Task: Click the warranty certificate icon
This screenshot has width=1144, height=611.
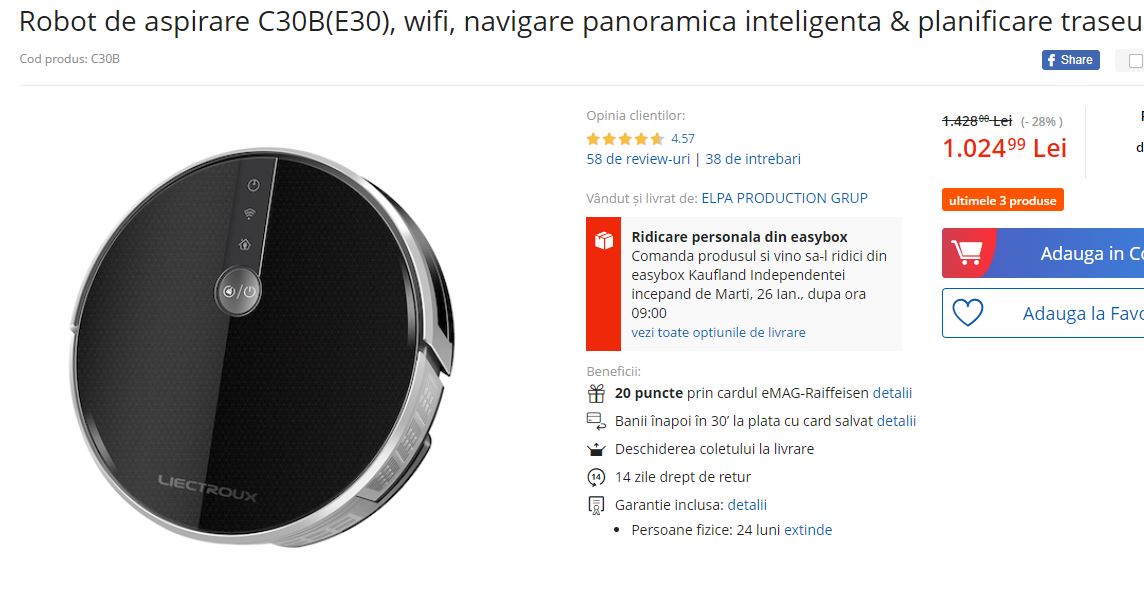Action: pos(596,505)
